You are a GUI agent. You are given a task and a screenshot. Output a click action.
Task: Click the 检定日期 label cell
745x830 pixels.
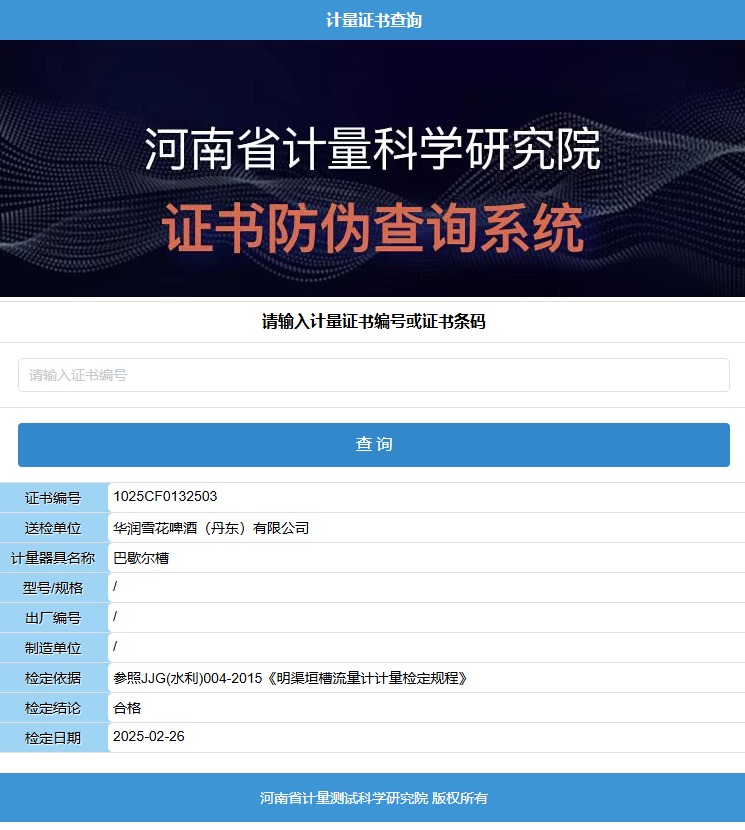point(53,738)
